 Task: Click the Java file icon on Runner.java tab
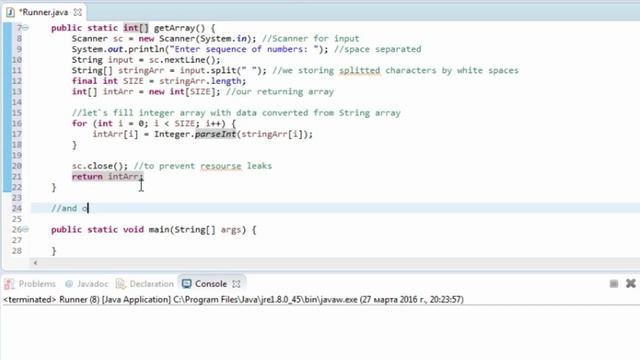(x=11, y=12)
